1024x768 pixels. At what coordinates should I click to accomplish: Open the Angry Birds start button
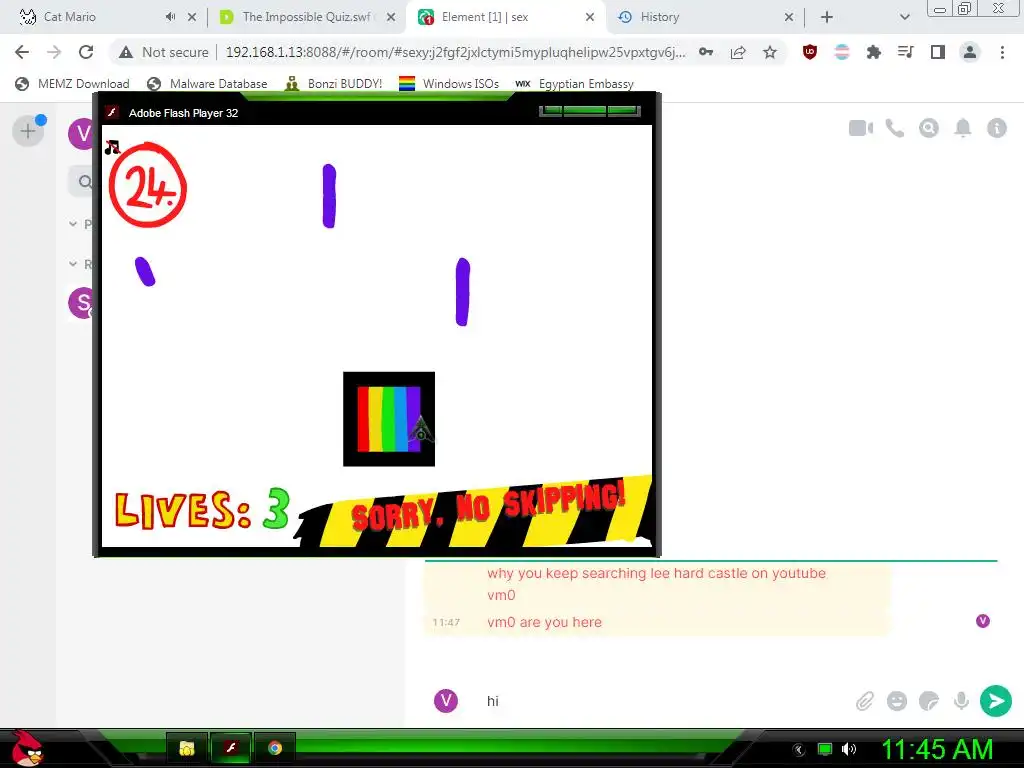(x=27, y=748)
